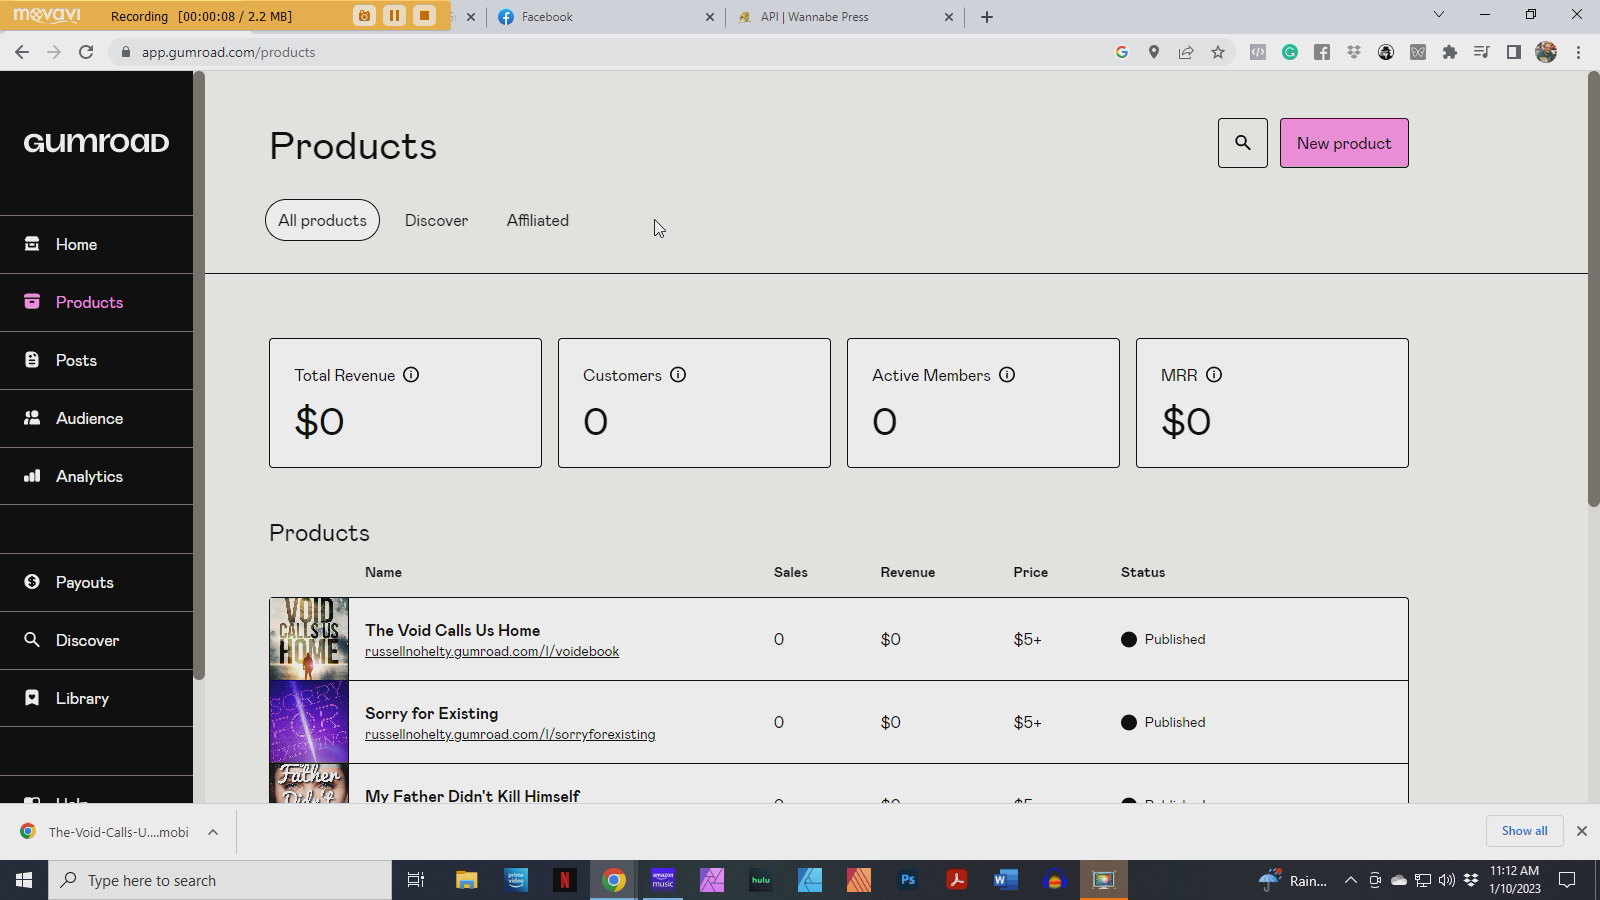1600x900 pixels.
Task: Switch to the Discover tab
Action: (x=436, y=220)
